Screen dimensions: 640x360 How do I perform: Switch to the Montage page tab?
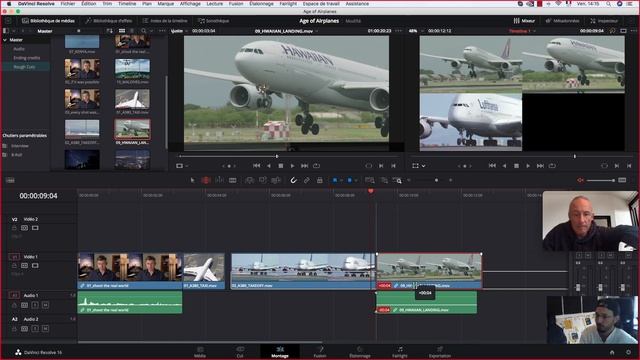point(280,351)
